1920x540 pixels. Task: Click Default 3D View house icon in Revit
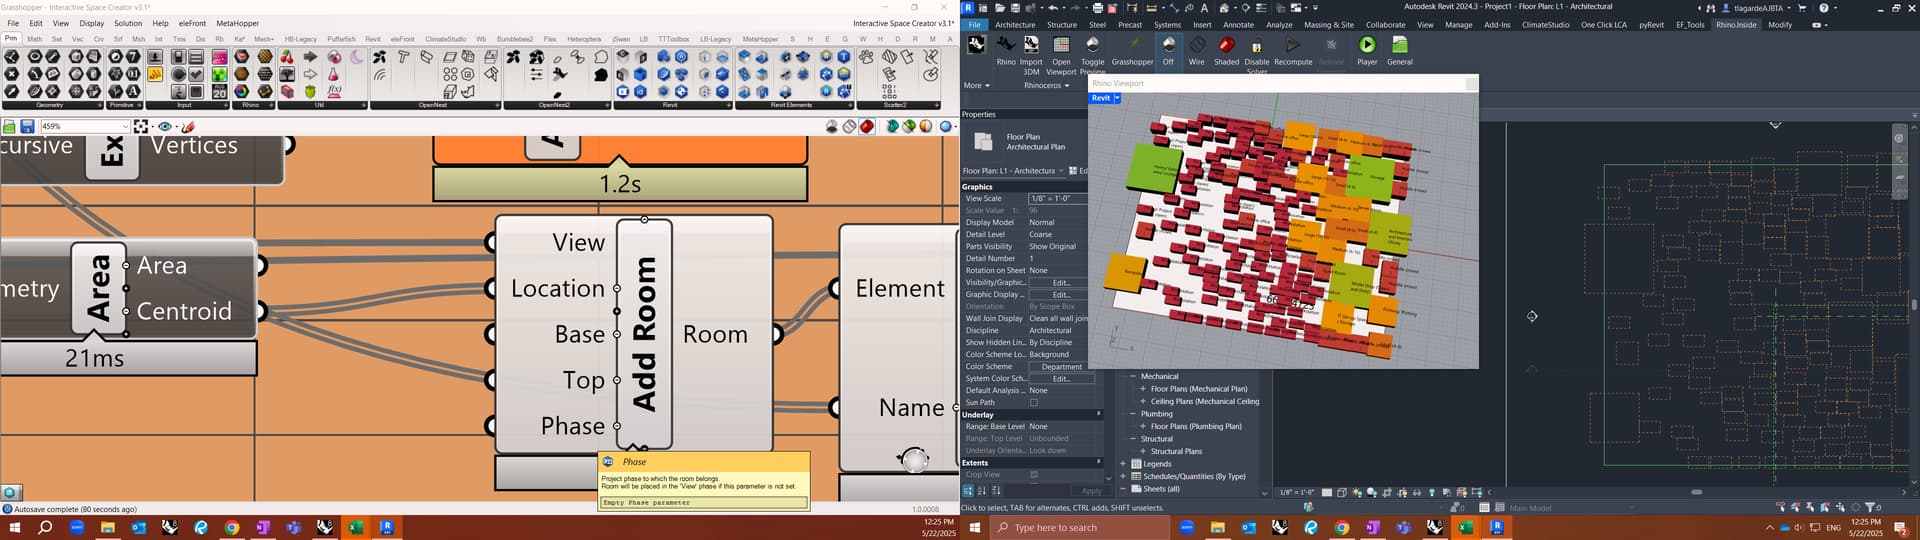pyautogui.click(x=1226, y=8)
